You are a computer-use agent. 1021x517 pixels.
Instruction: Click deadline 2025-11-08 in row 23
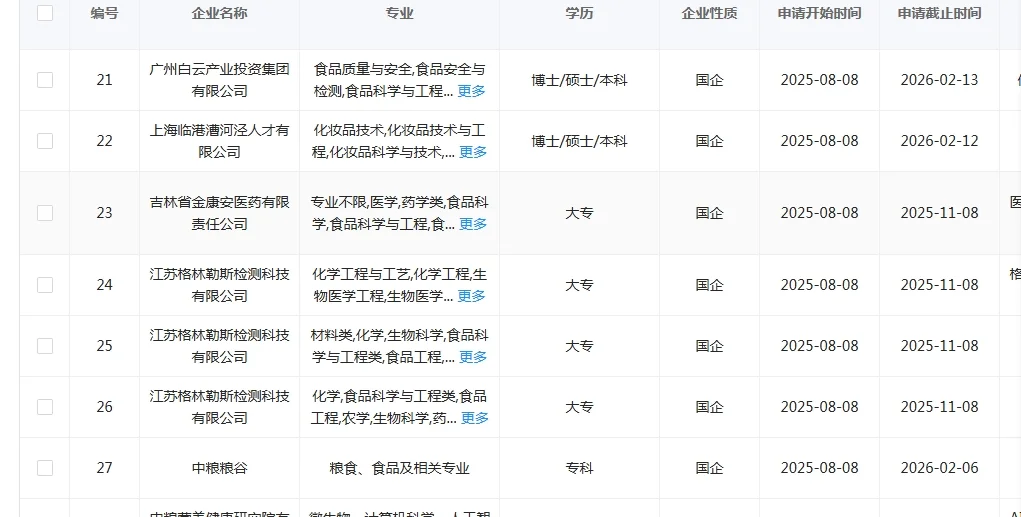click(939, 213)
